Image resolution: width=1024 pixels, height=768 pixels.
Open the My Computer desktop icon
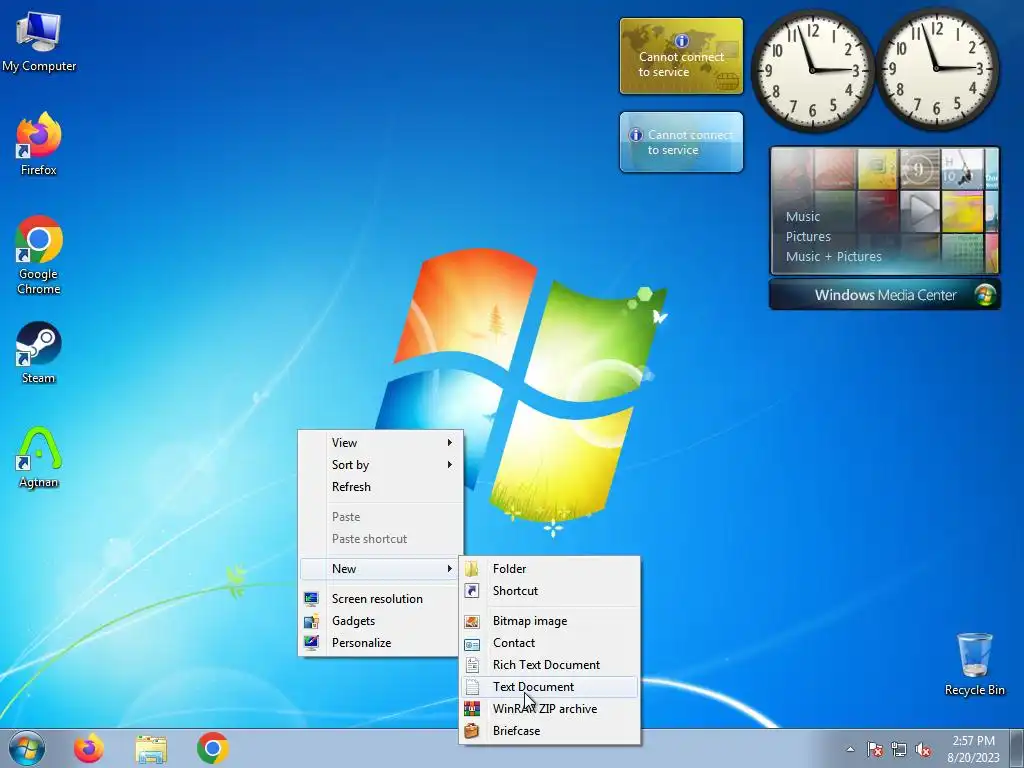coord(39,40)
